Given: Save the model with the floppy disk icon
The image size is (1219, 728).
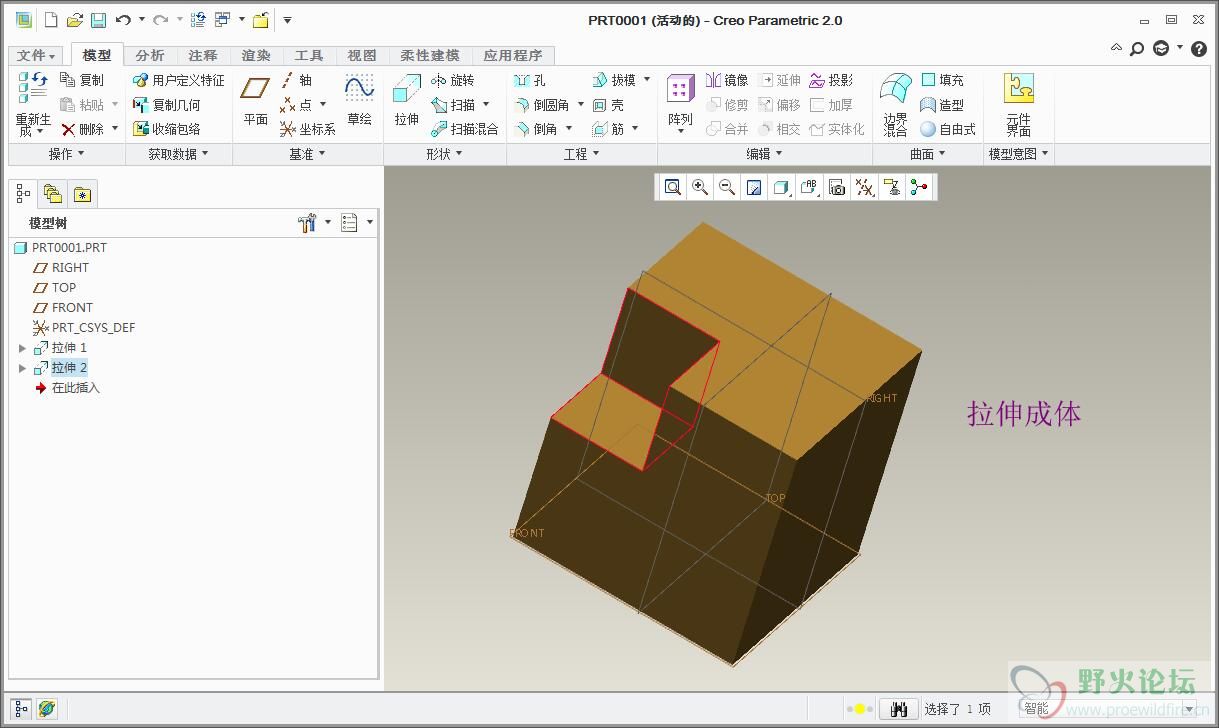Looking at the screenshot, I should (98, 20).
